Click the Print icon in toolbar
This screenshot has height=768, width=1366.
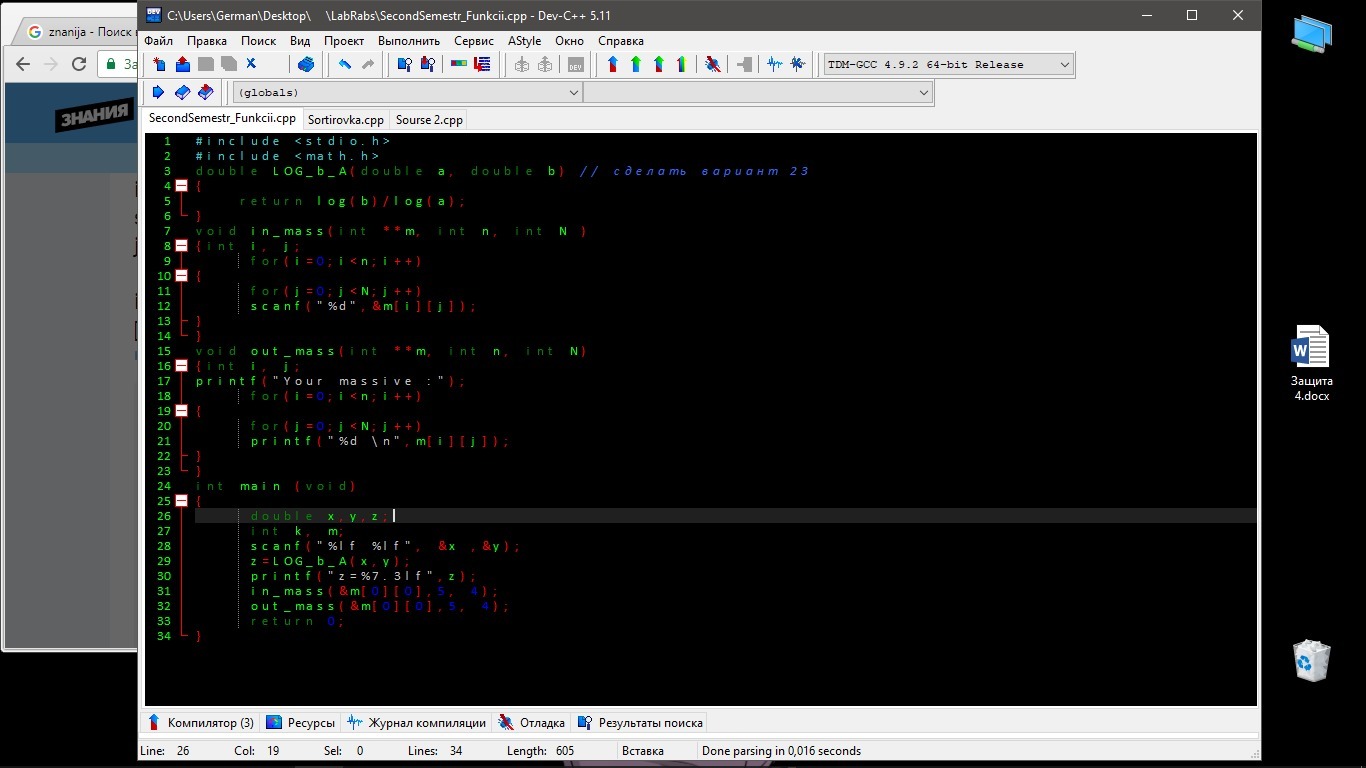[306, 64]
